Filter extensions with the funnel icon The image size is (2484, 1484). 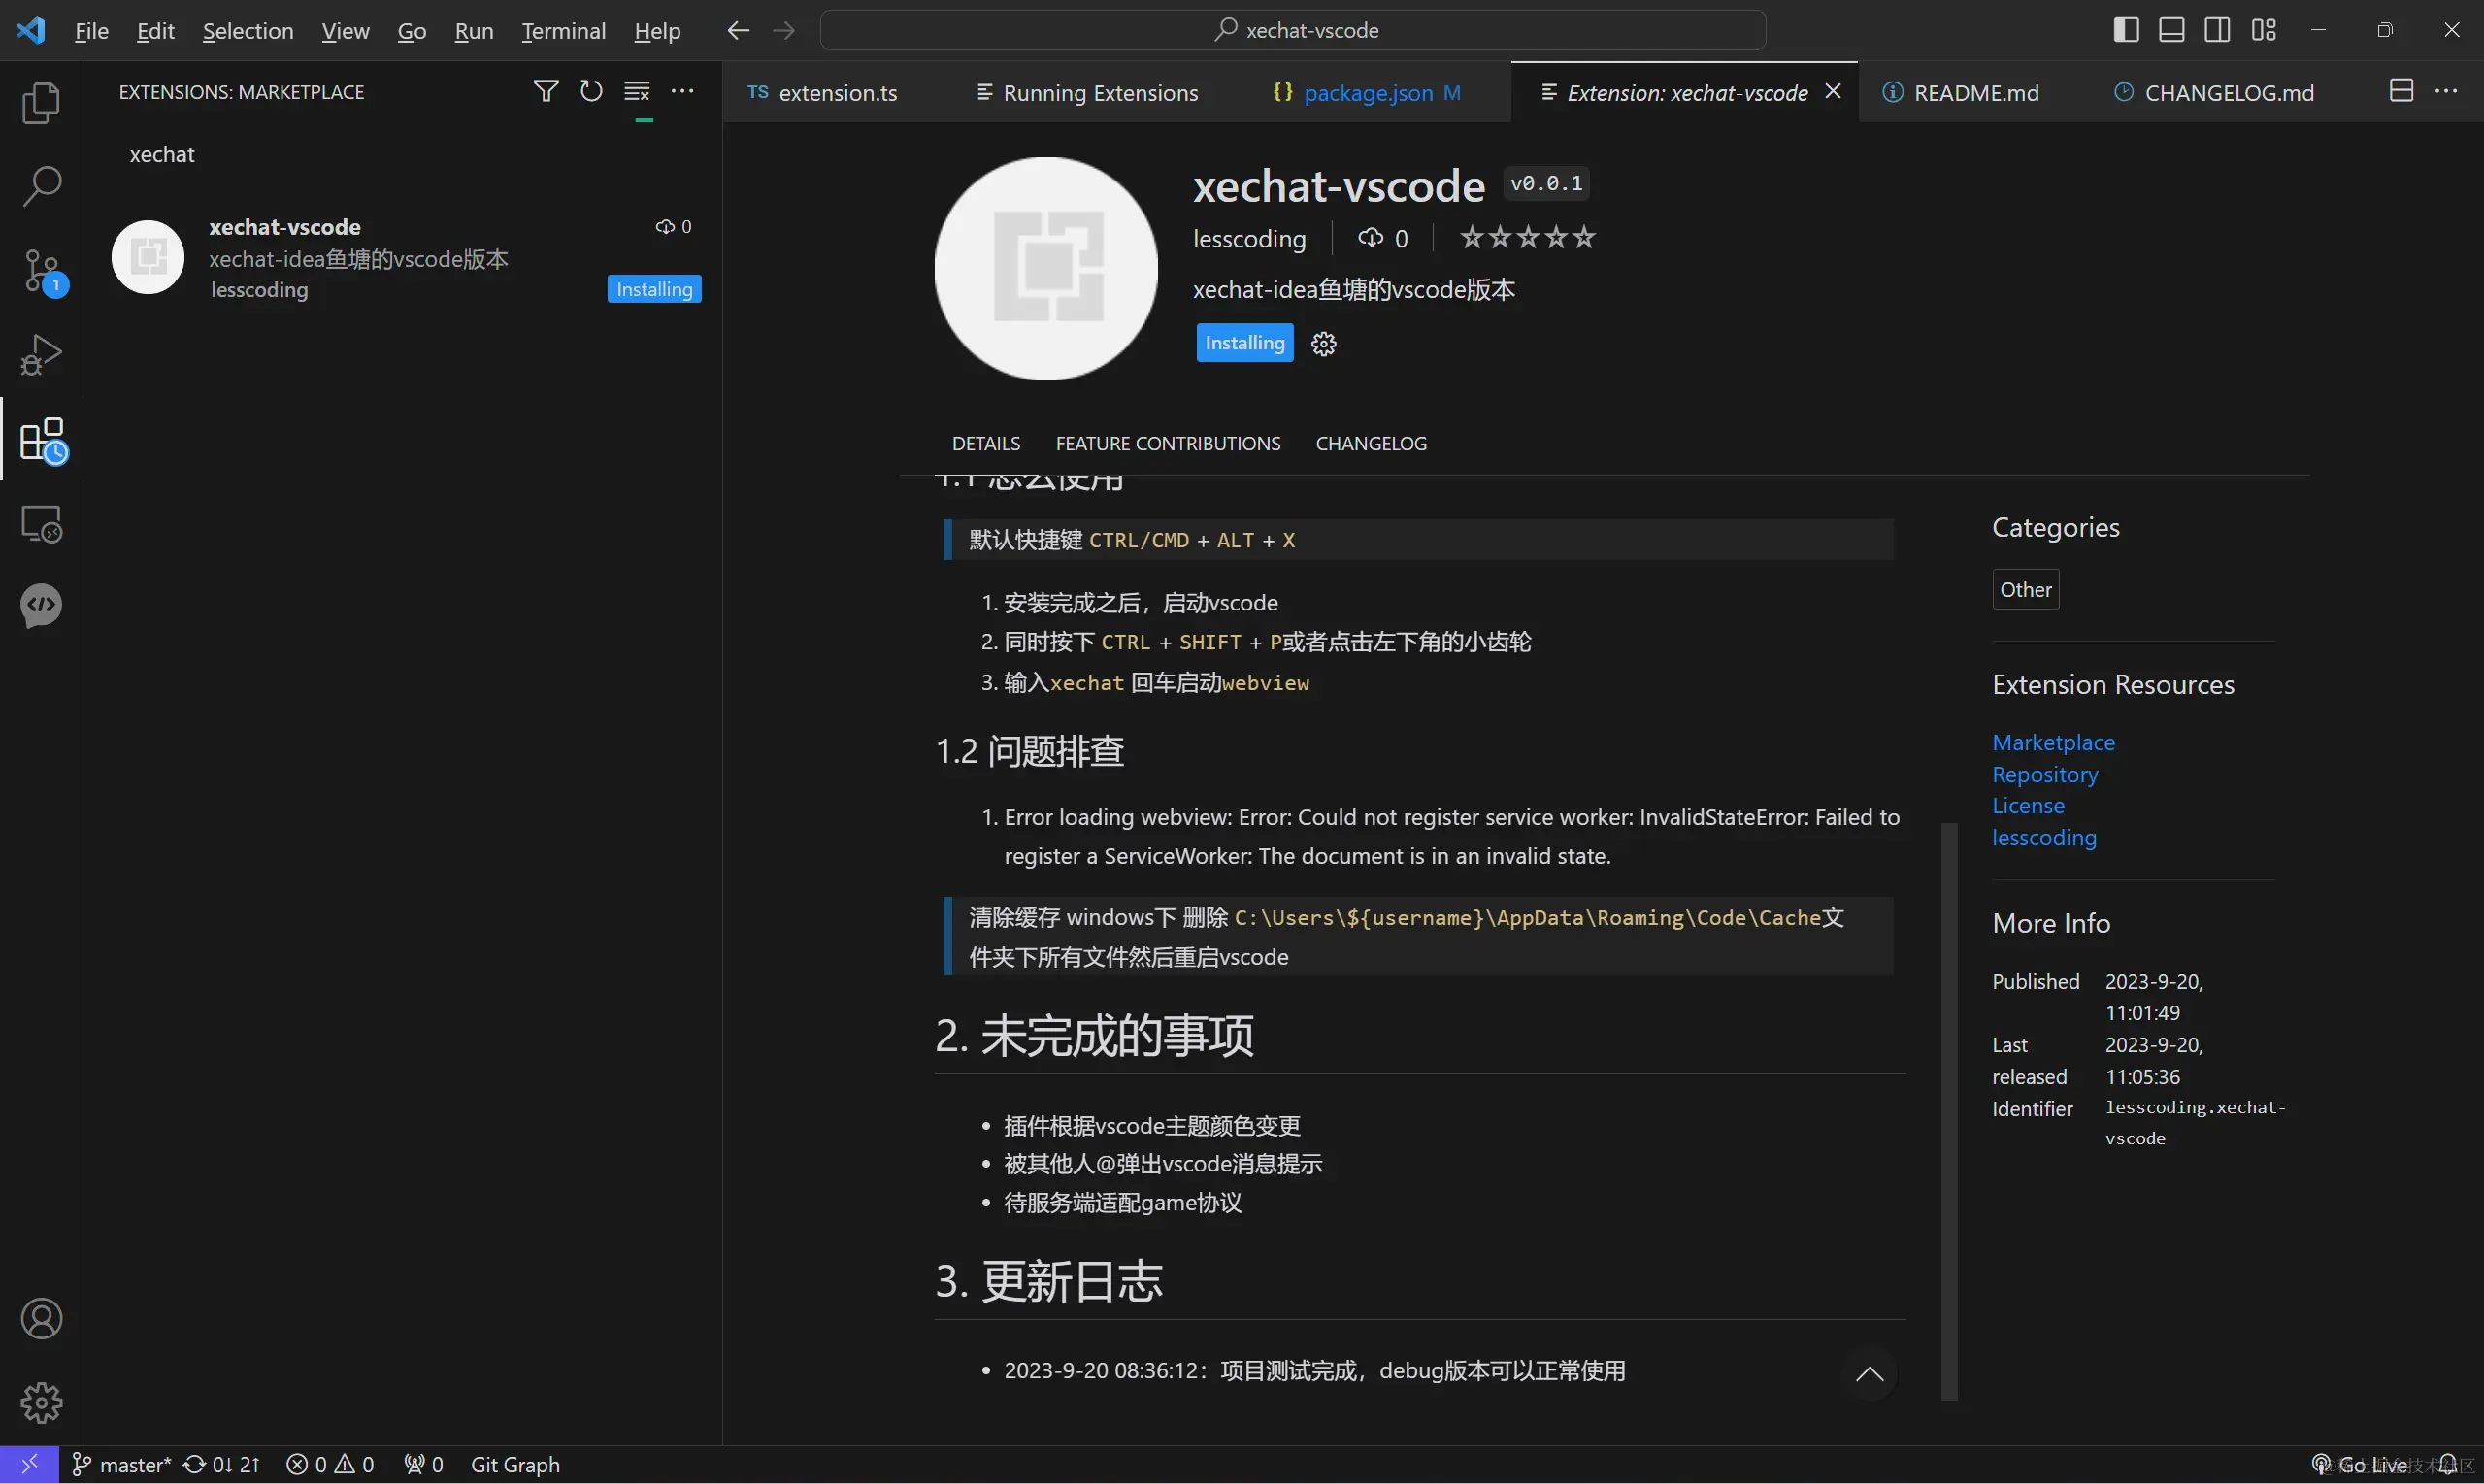tap(546, 91)
